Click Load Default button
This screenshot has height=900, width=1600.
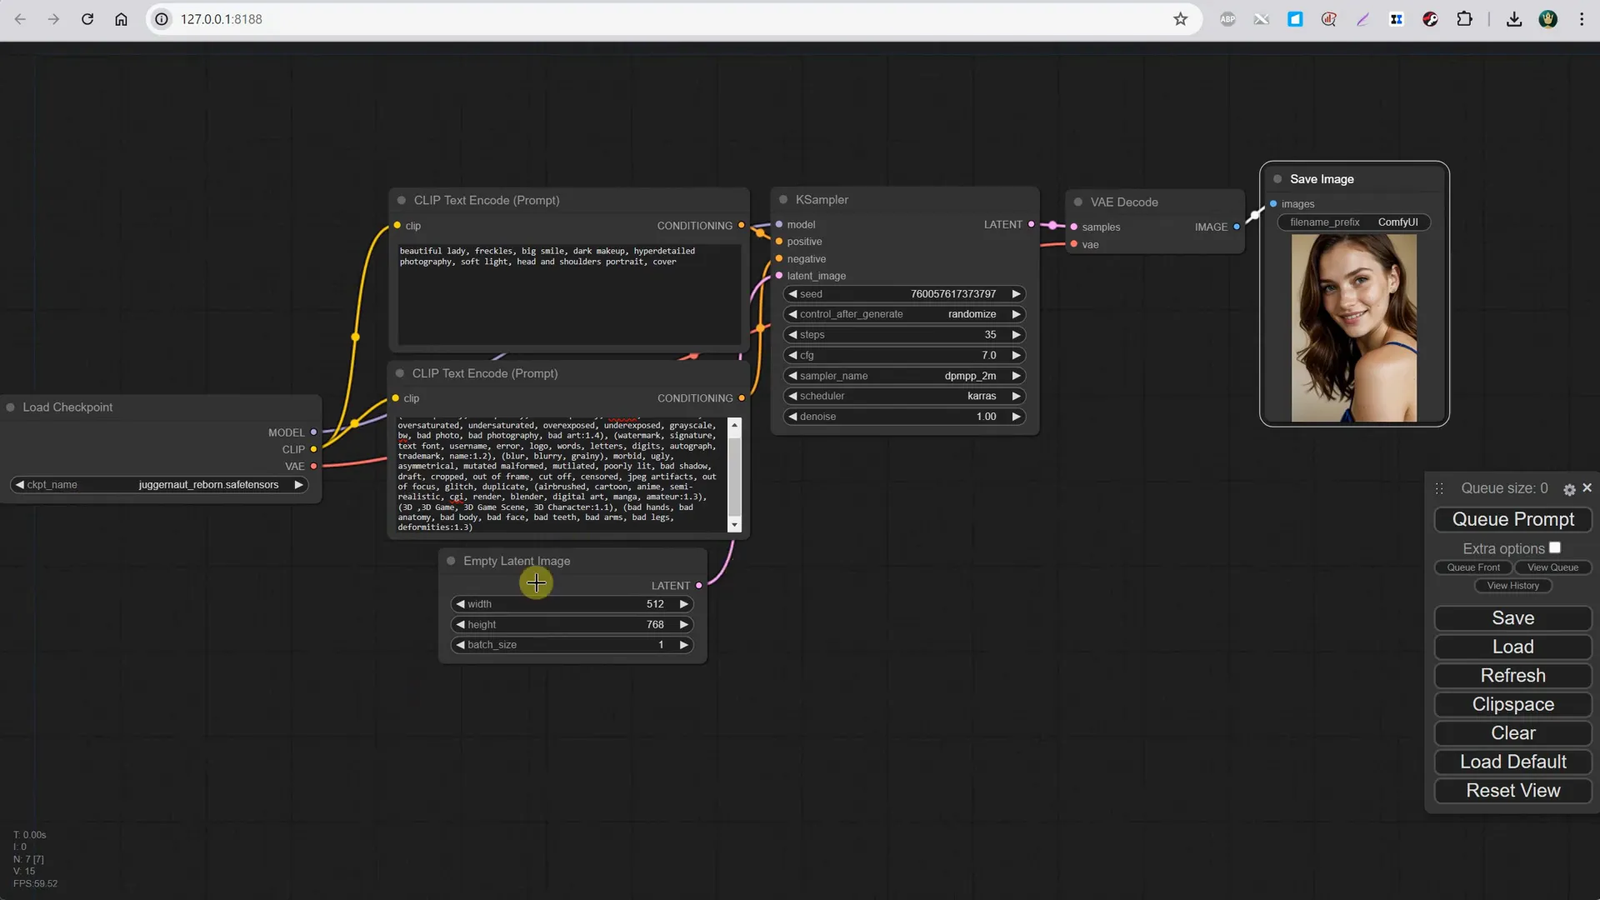tap(1513, 762)
